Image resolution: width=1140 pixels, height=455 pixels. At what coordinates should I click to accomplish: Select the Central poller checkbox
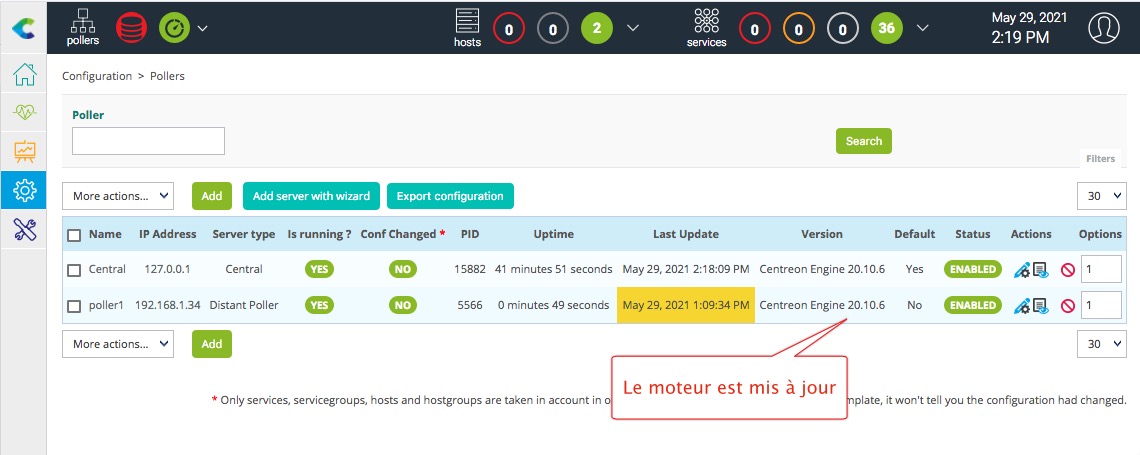pyautogui.click(x=74, y=270)
